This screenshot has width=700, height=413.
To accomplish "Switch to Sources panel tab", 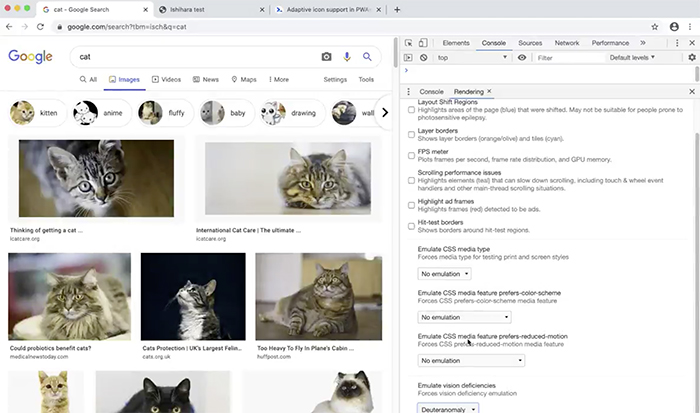I will (530, 43).
